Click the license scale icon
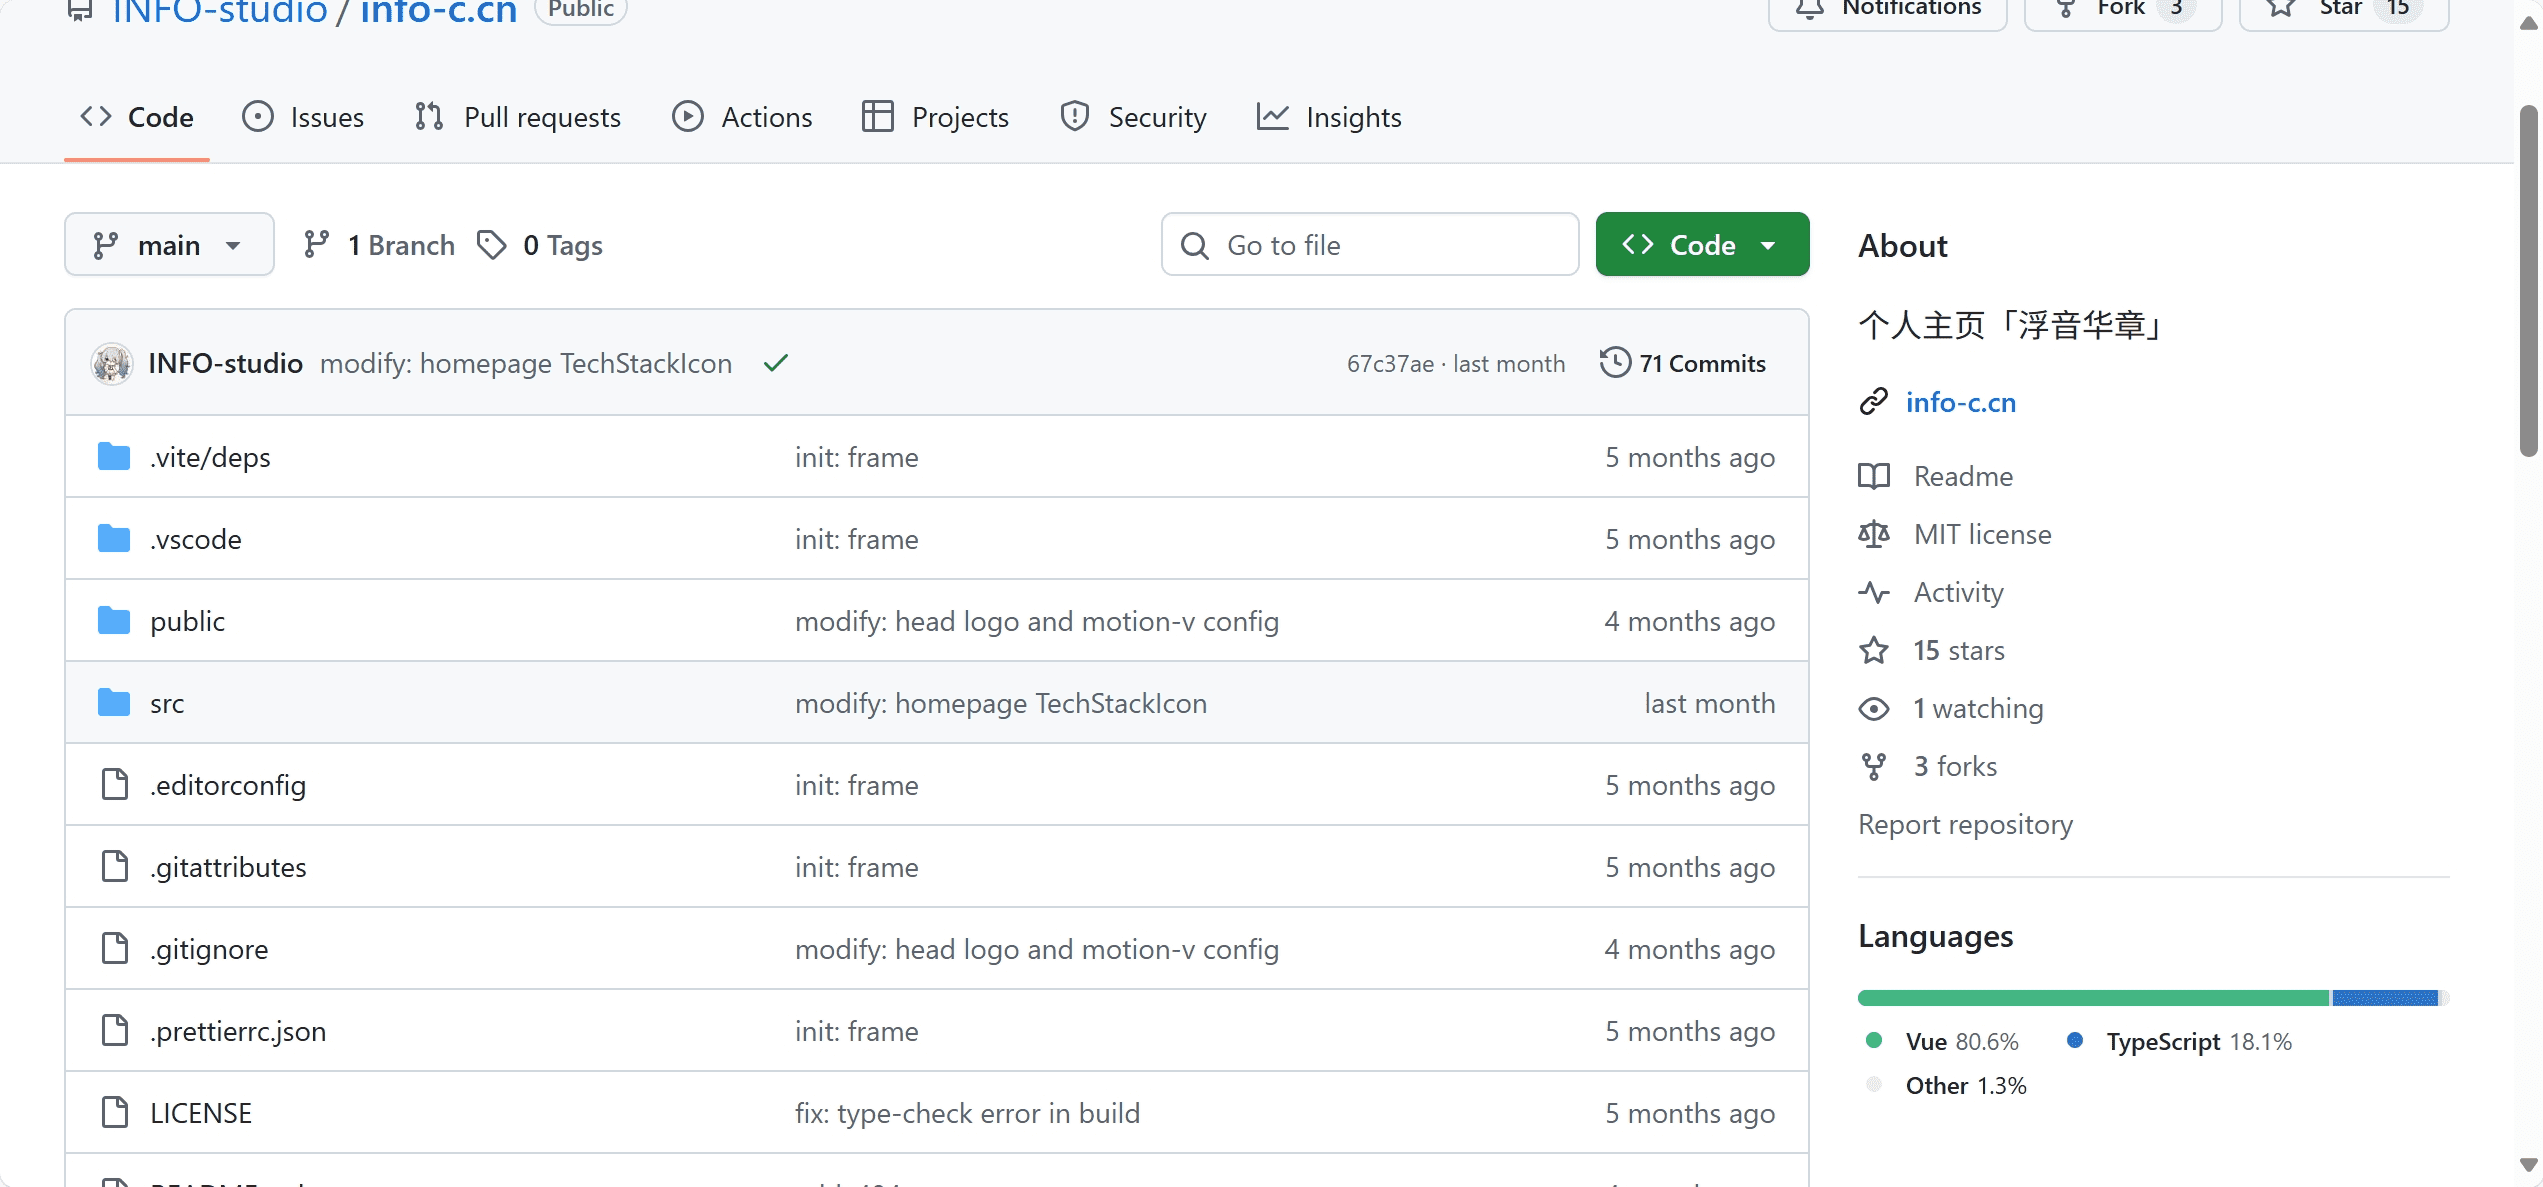 point(1874,534)
